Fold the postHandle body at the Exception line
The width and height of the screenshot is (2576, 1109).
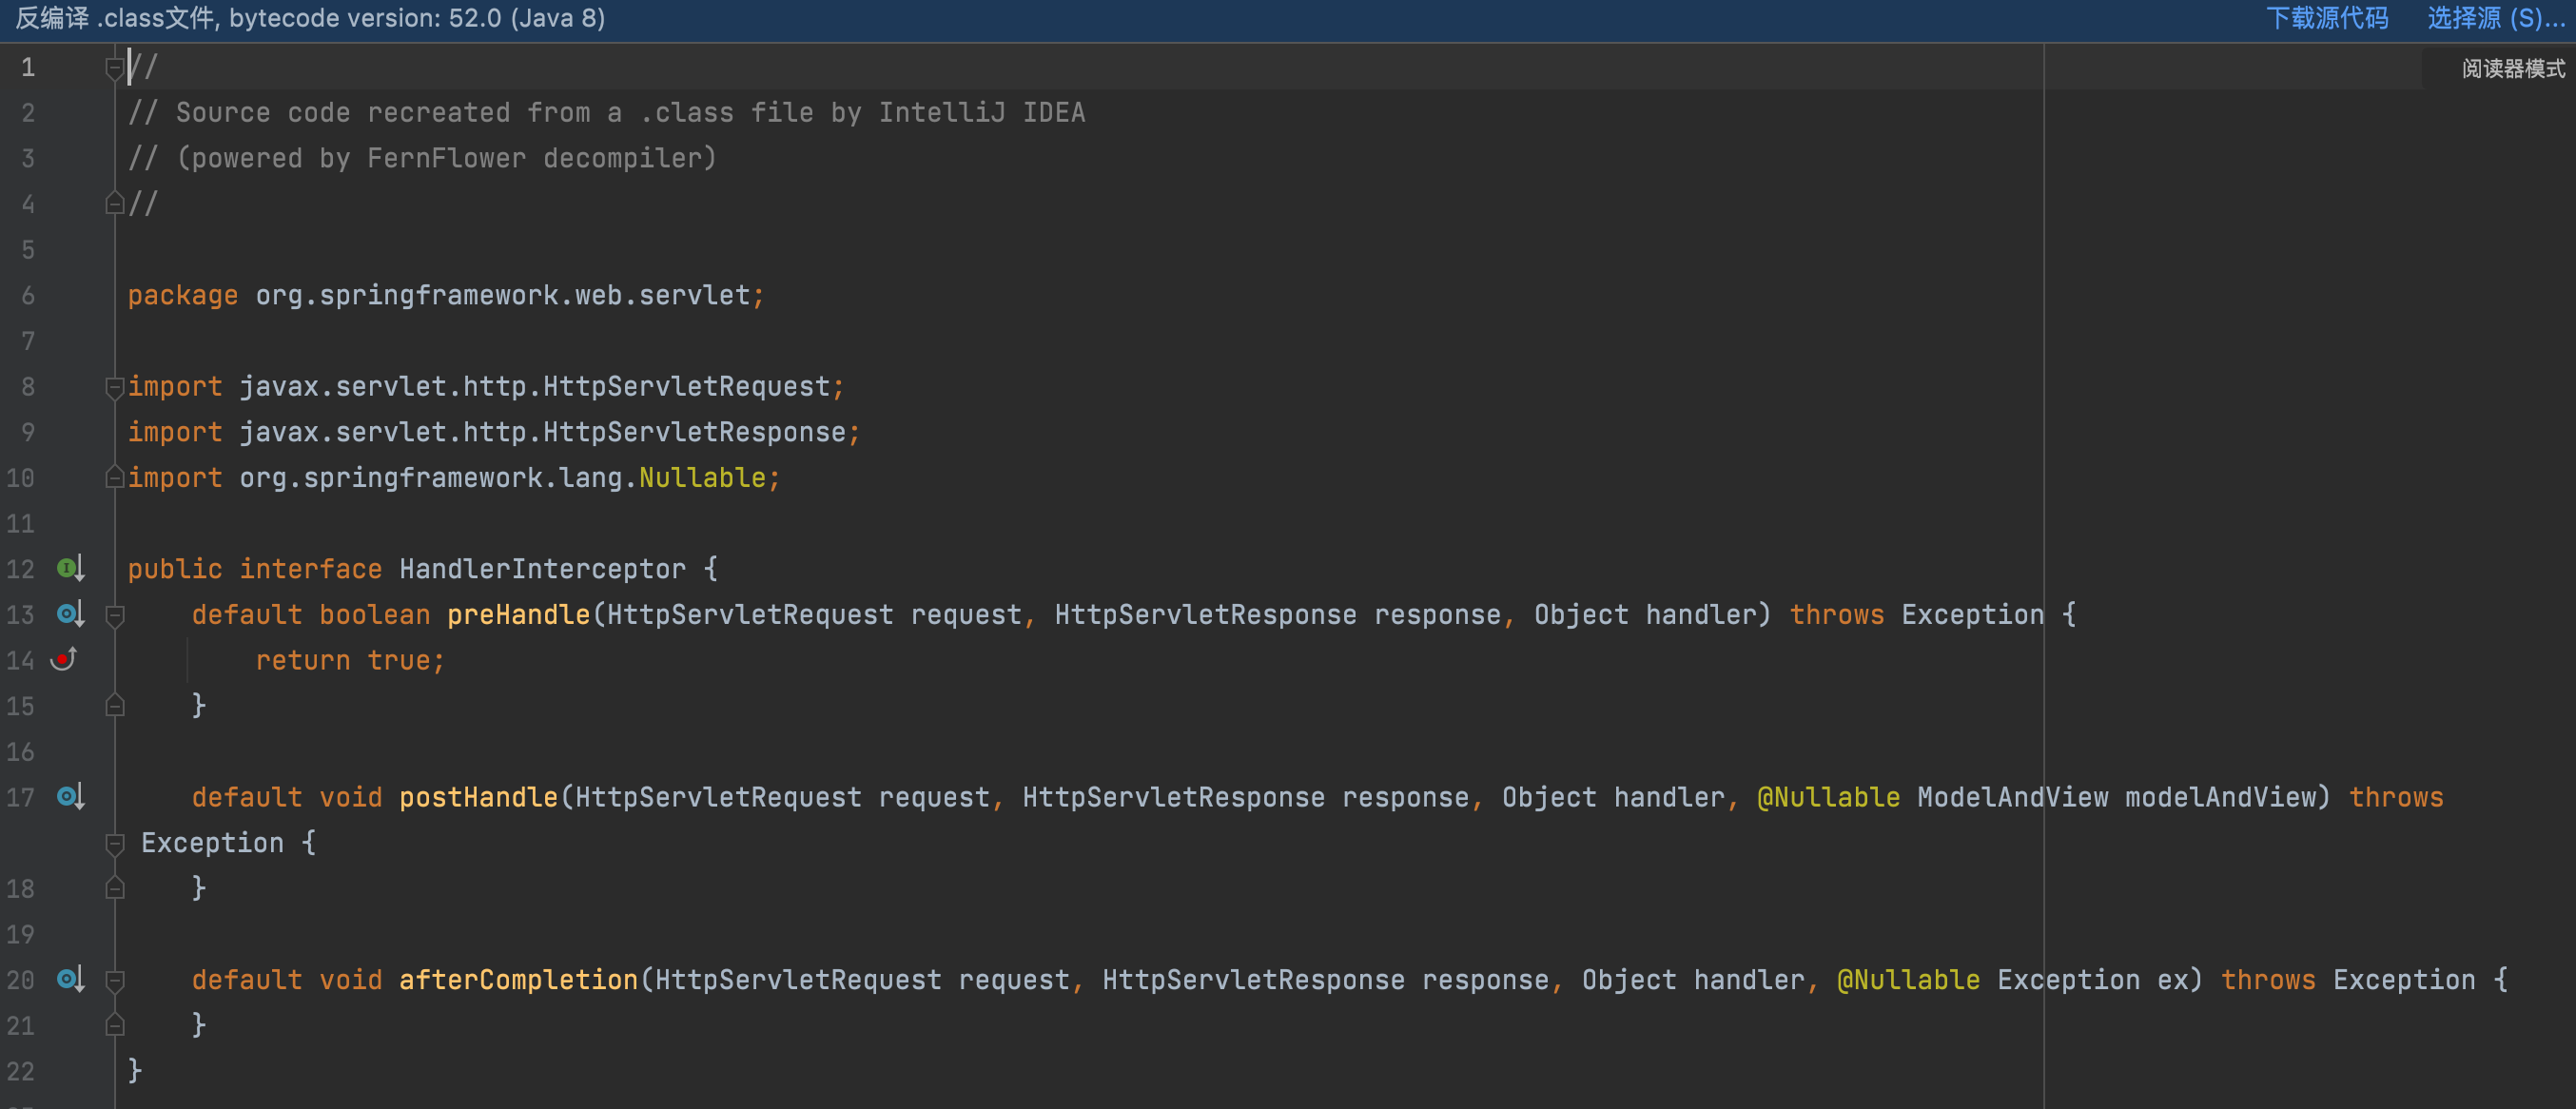click(x=114, y=843)
